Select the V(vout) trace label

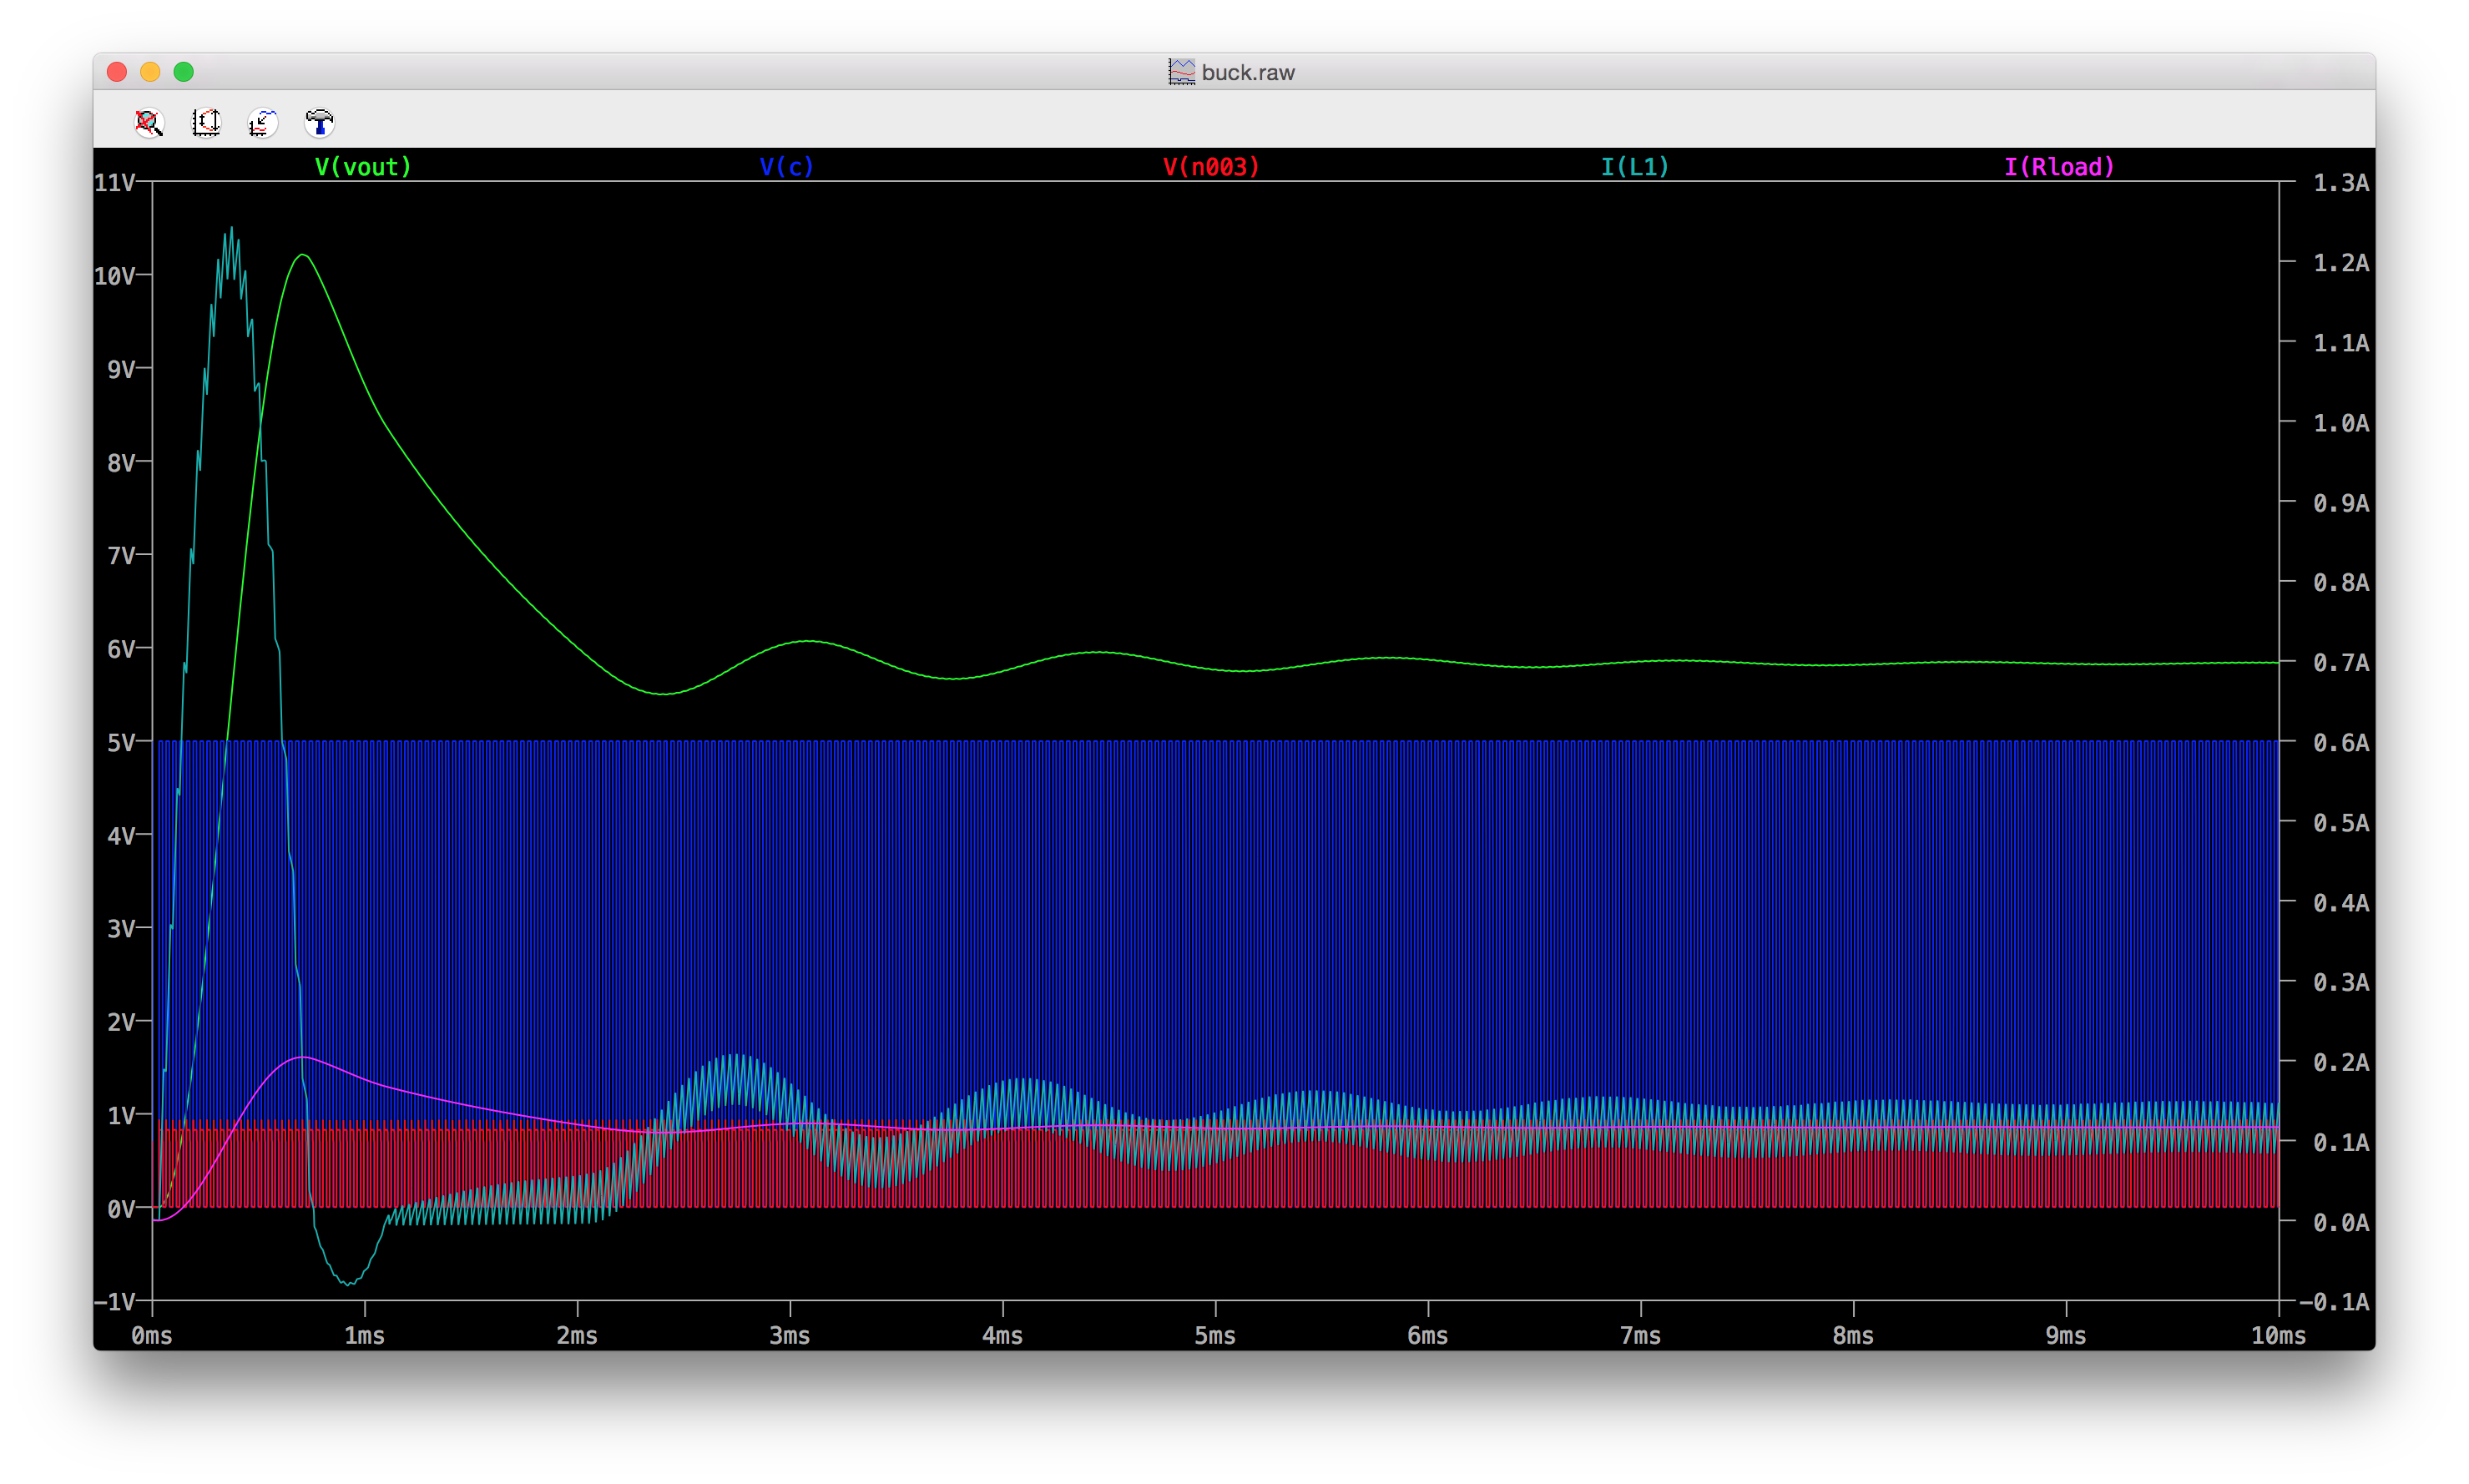coord(363,167)
